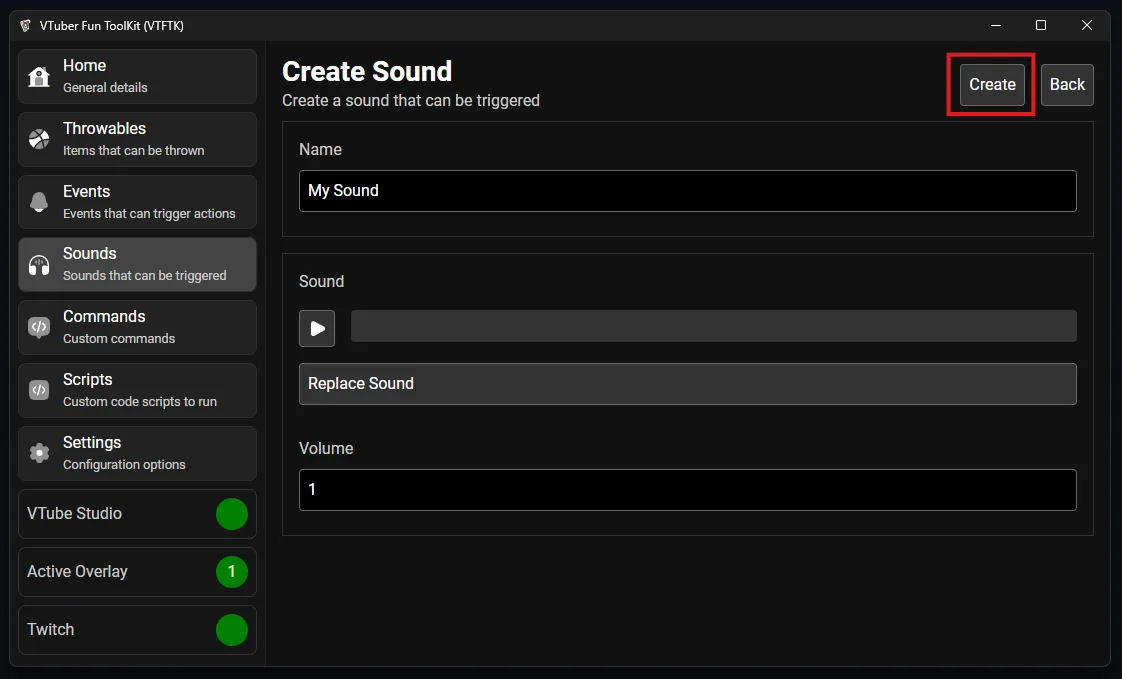Click the Sounds headphones icon
The height and width of the screenshot is (679, 1122).
click(x=39, y=265)
